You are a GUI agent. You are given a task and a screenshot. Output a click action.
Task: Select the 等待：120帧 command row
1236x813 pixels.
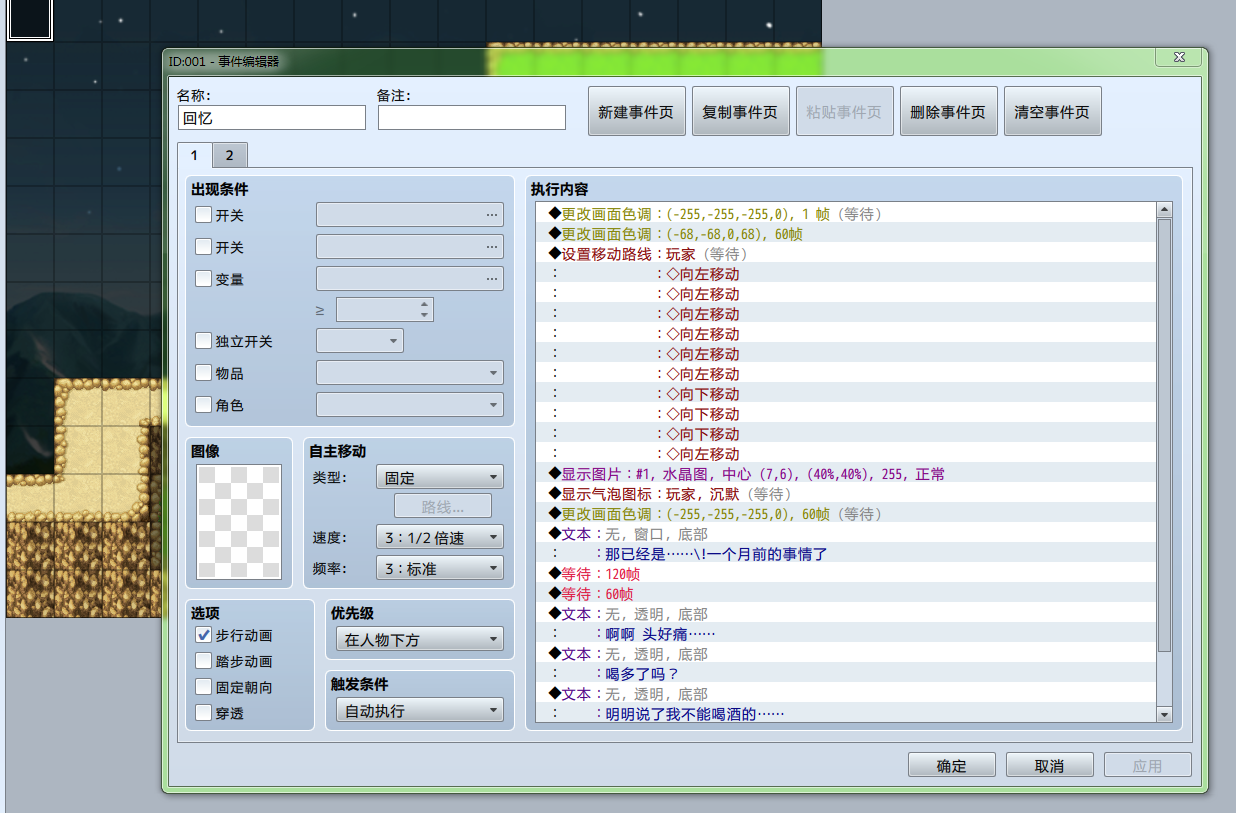[x=845, y=574]
